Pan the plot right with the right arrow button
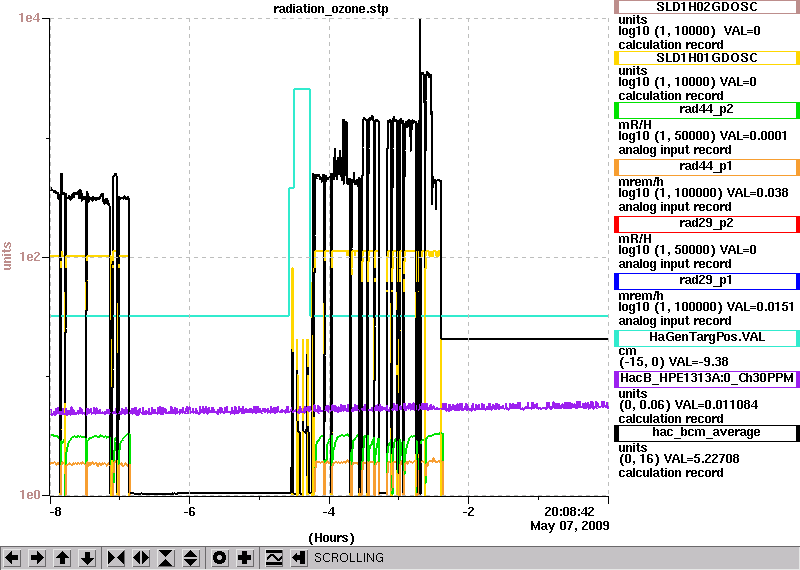 (x=37, y=558)
